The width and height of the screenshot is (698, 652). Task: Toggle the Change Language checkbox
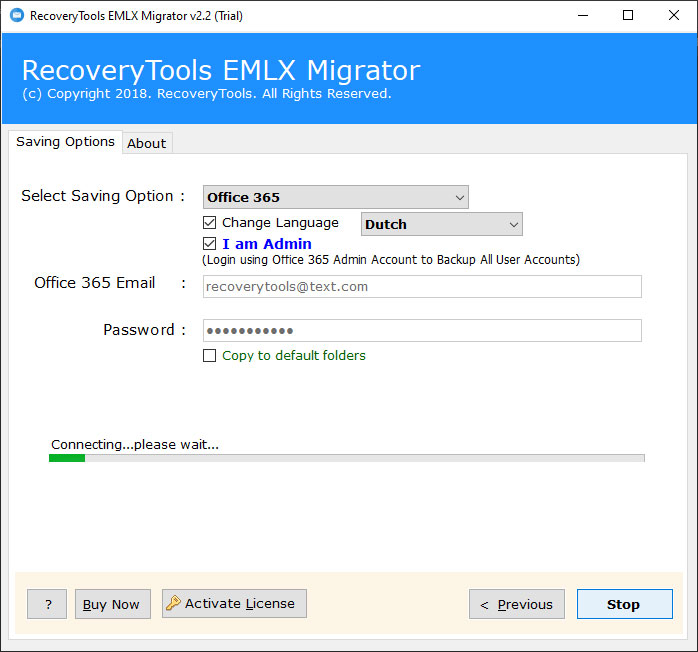[x=209, y=222]
